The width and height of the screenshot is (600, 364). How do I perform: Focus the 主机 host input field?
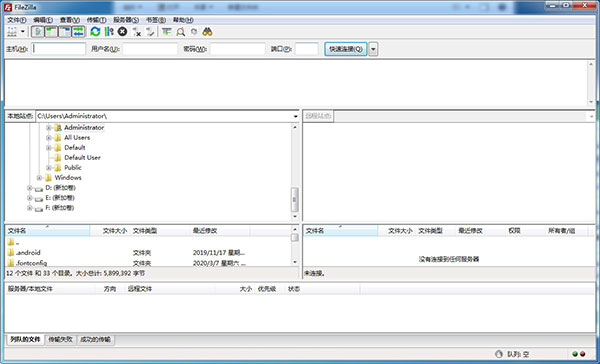pos(59,49)
